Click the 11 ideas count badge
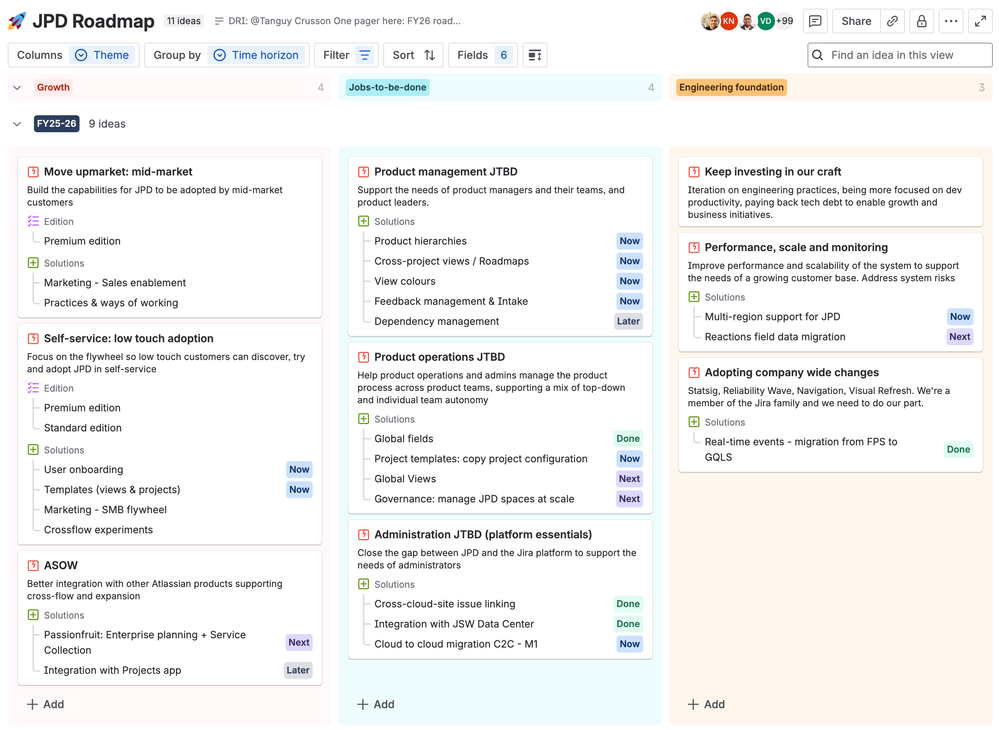Screen dimensions: 999x730 click(x=183, y=21)
